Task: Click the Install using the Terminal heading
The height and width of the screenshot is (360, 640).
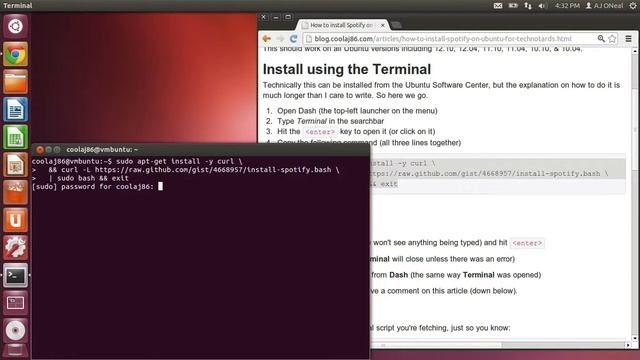Action: pyautogui.click(x=347, y=69)
